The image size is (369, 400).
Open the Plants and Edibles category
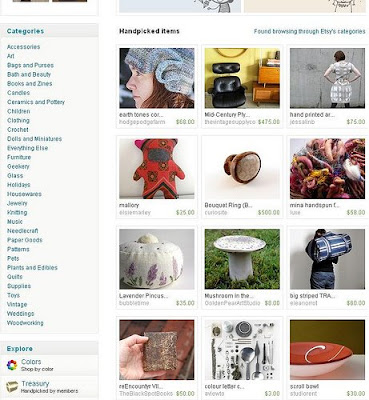pos(32,267)
